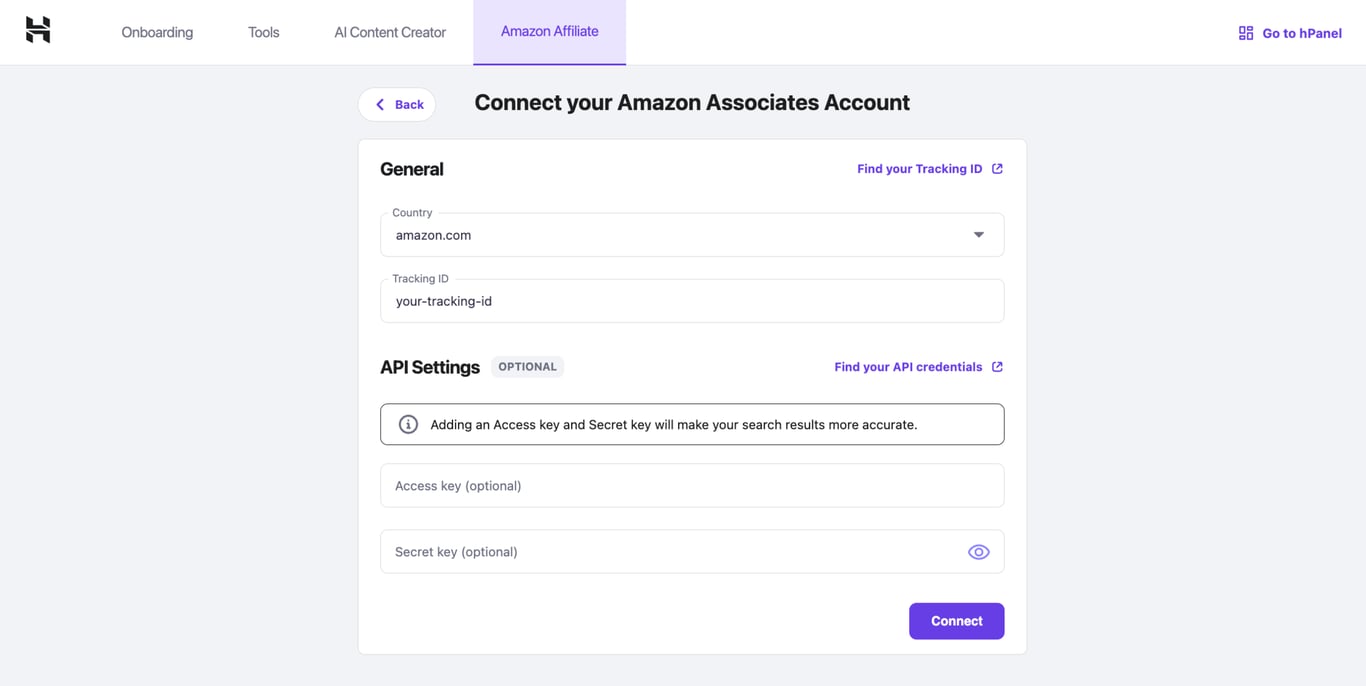Switch to the Onboarding tab
The image size is (1366, 686).
157,32
